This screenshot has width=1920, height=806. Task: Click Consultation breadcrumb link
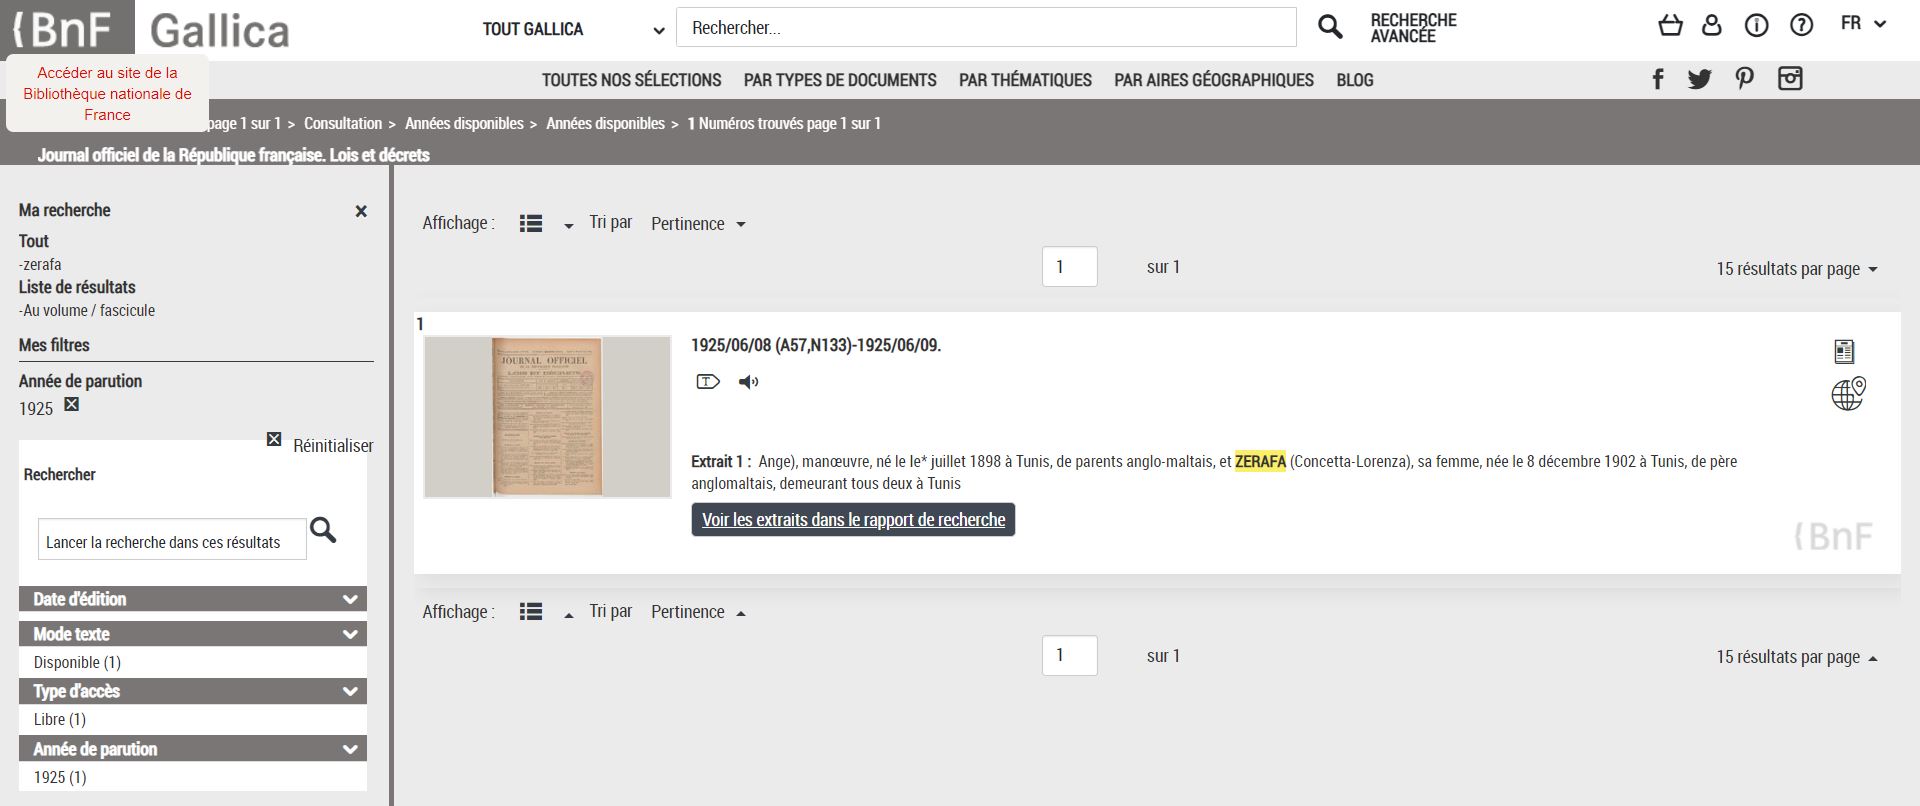[343, 124]
